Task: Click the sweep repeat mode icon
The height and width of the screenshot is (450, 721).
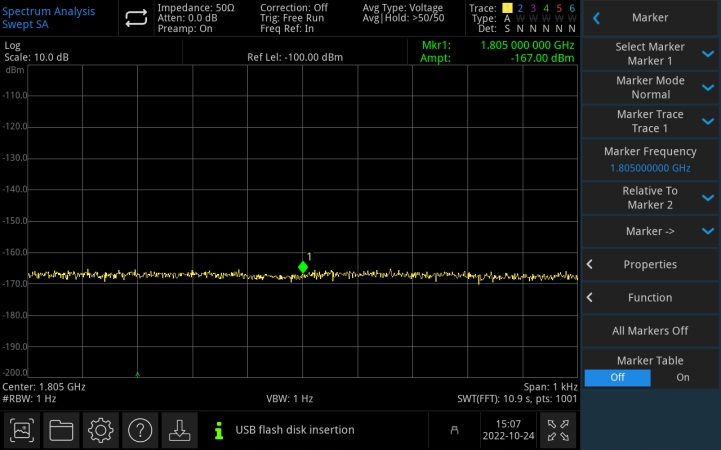Action: 136,18
